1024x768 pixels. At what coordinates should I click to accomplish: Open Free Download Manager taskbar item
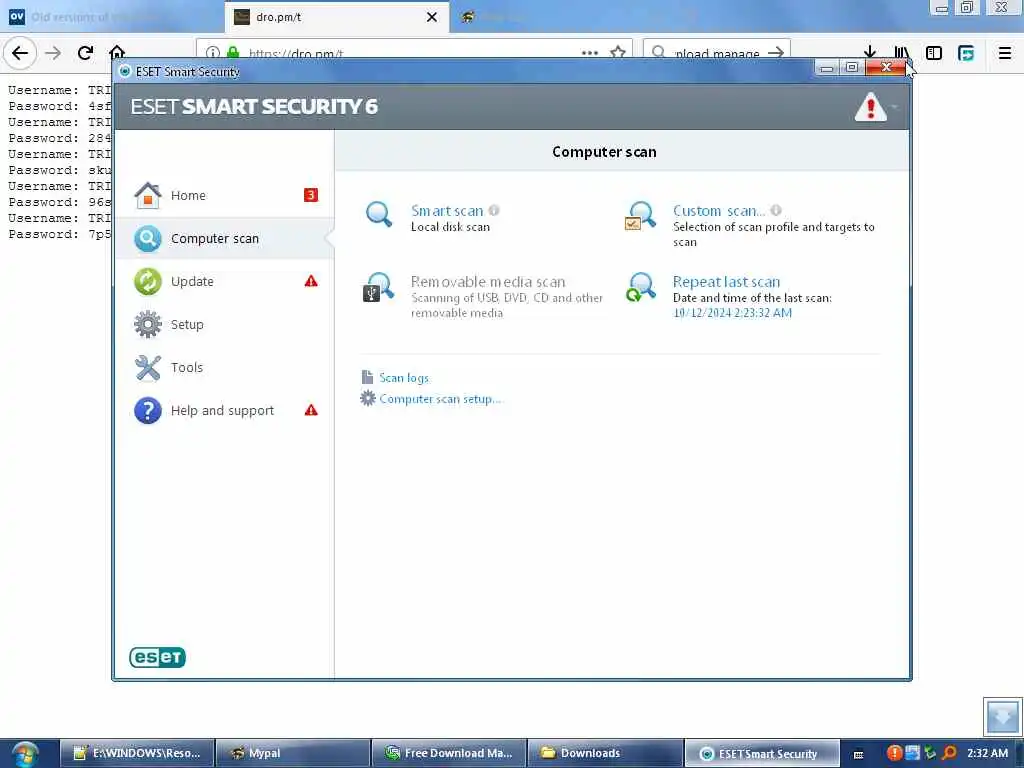click(x=449, y=753)
